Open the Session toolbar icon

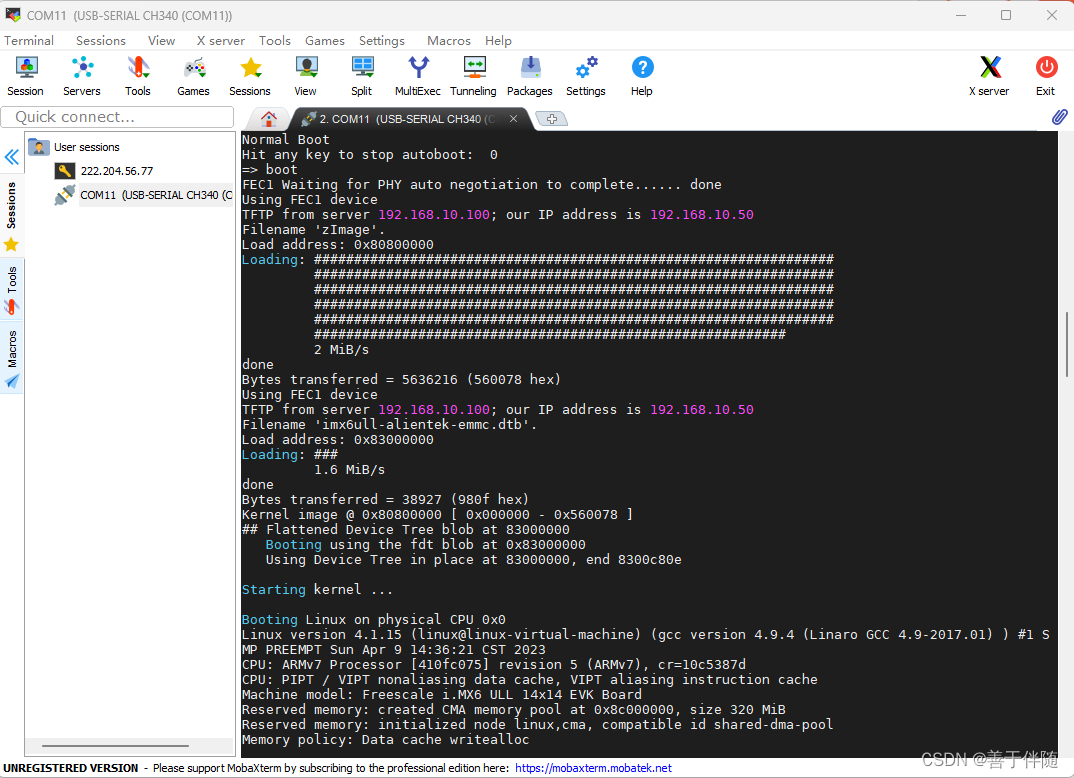point(25,76)
